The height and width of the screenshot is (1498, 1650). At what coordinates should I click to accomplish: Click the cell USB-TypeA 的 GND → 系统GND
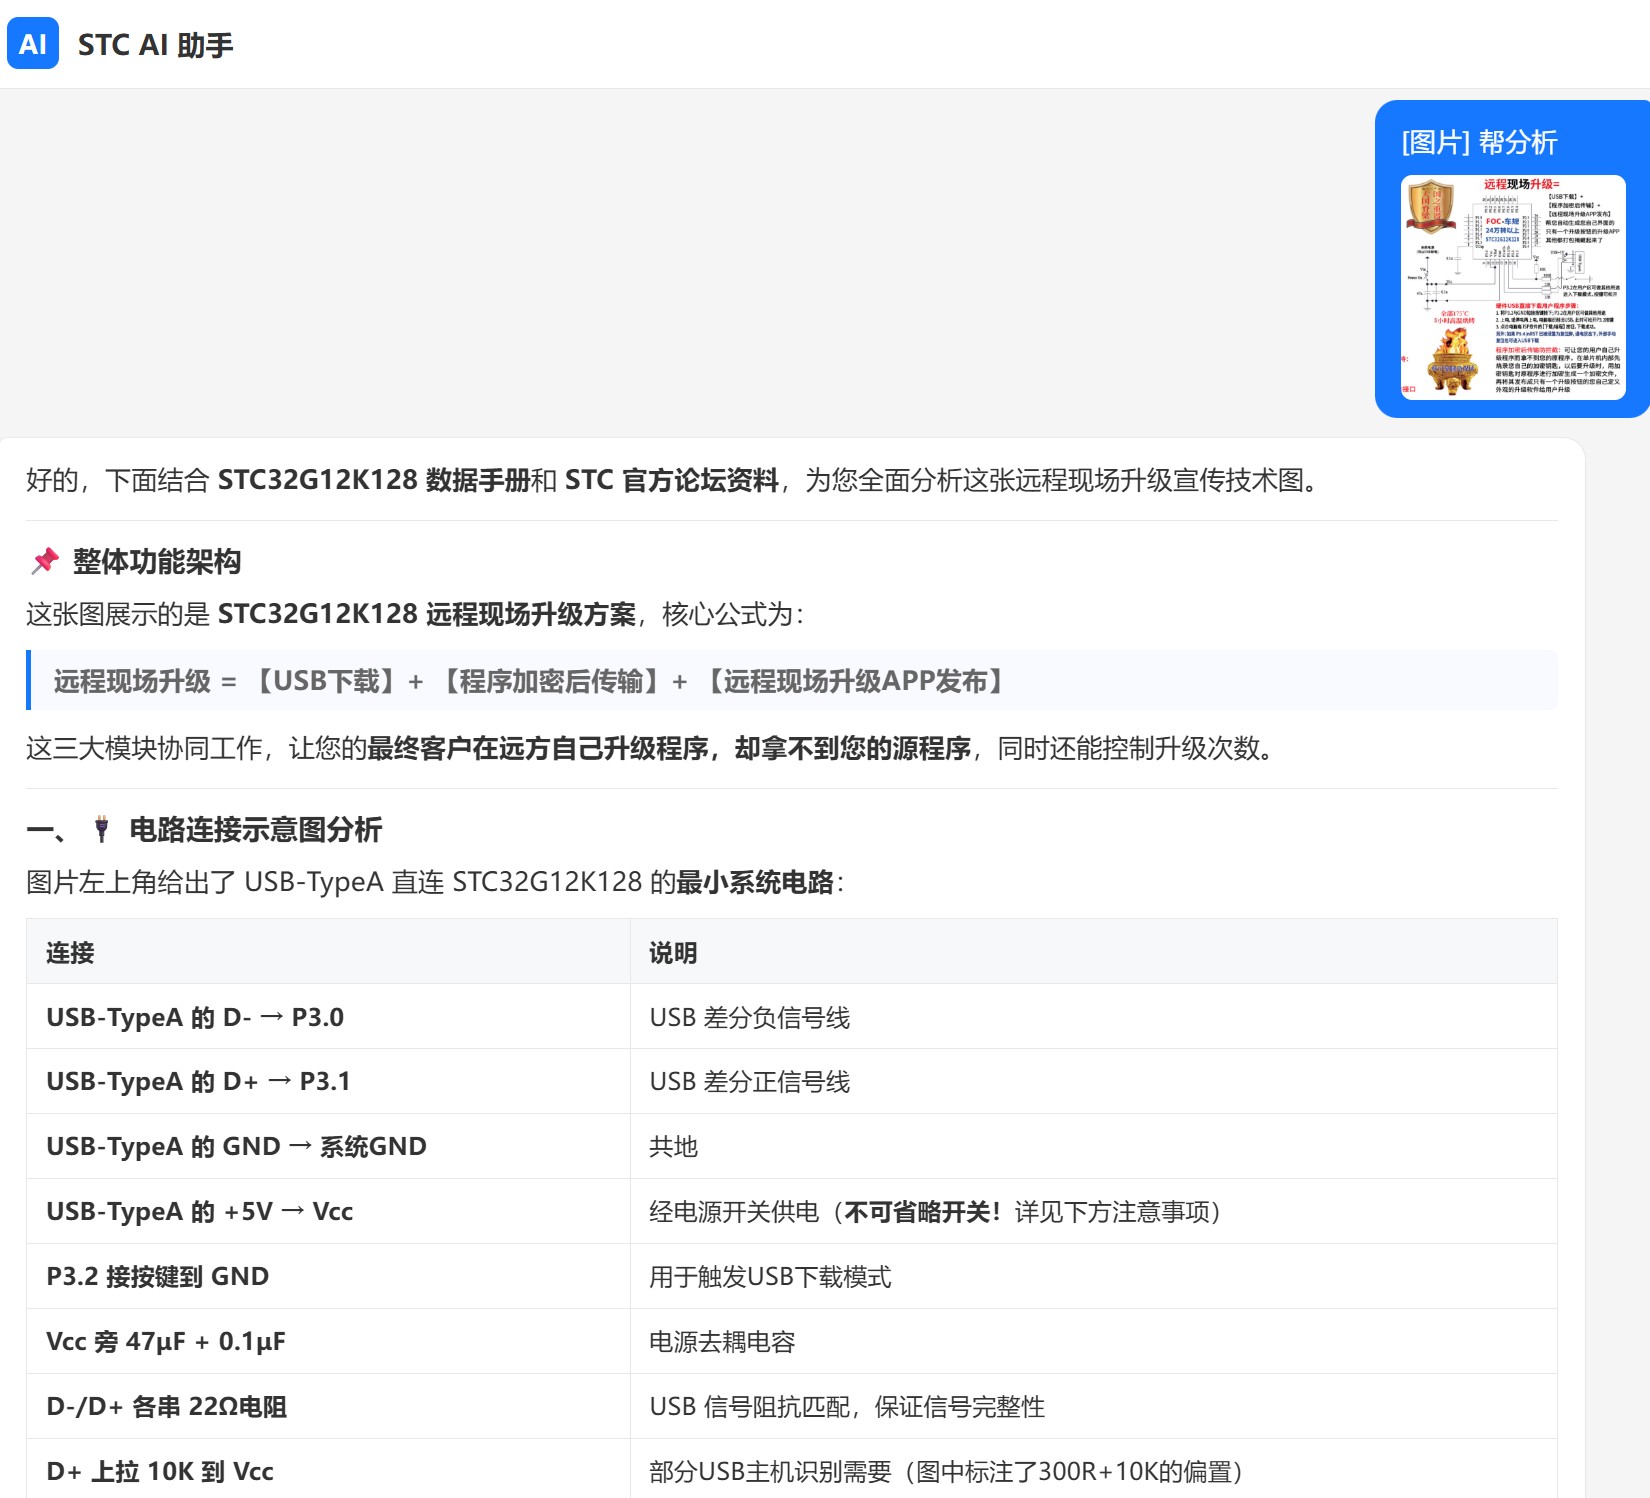pyautogui.click(x=328, y=1146)
